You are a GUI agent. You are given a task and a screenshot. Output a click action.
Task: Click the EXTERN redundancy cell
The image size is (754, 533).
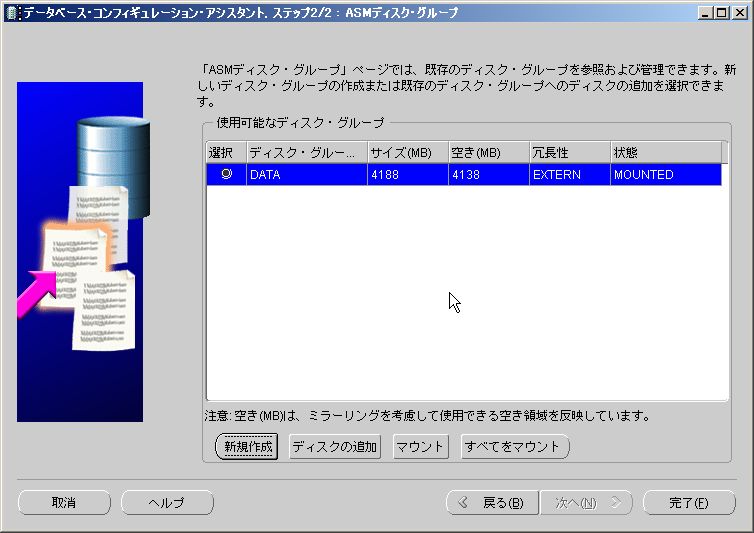coord(570,175)
